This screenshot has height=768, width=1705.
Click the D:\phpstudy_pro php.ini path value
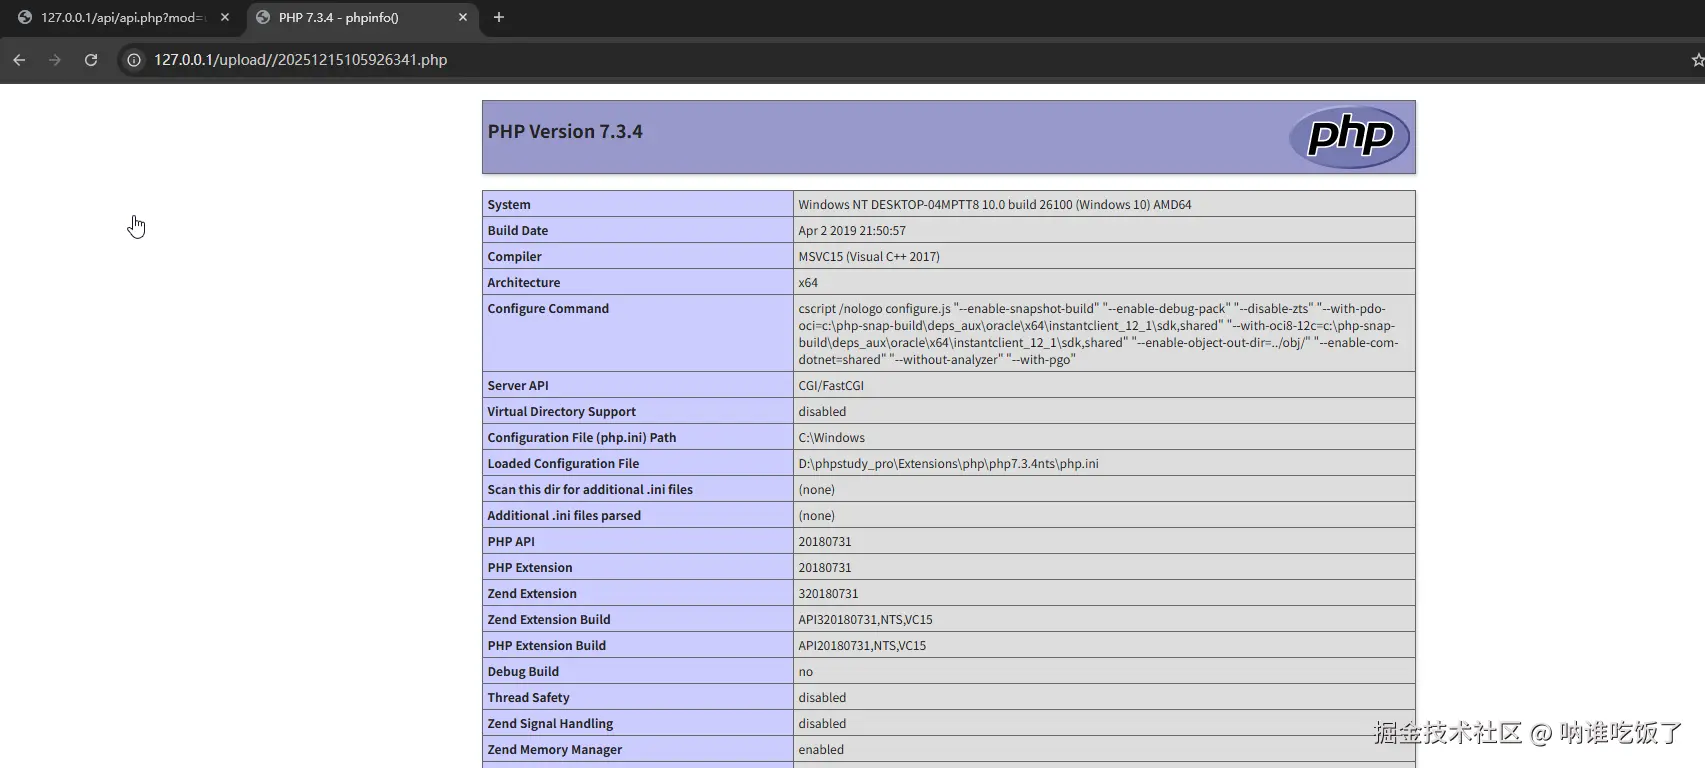pyautogui.click(x=948, y=463)
